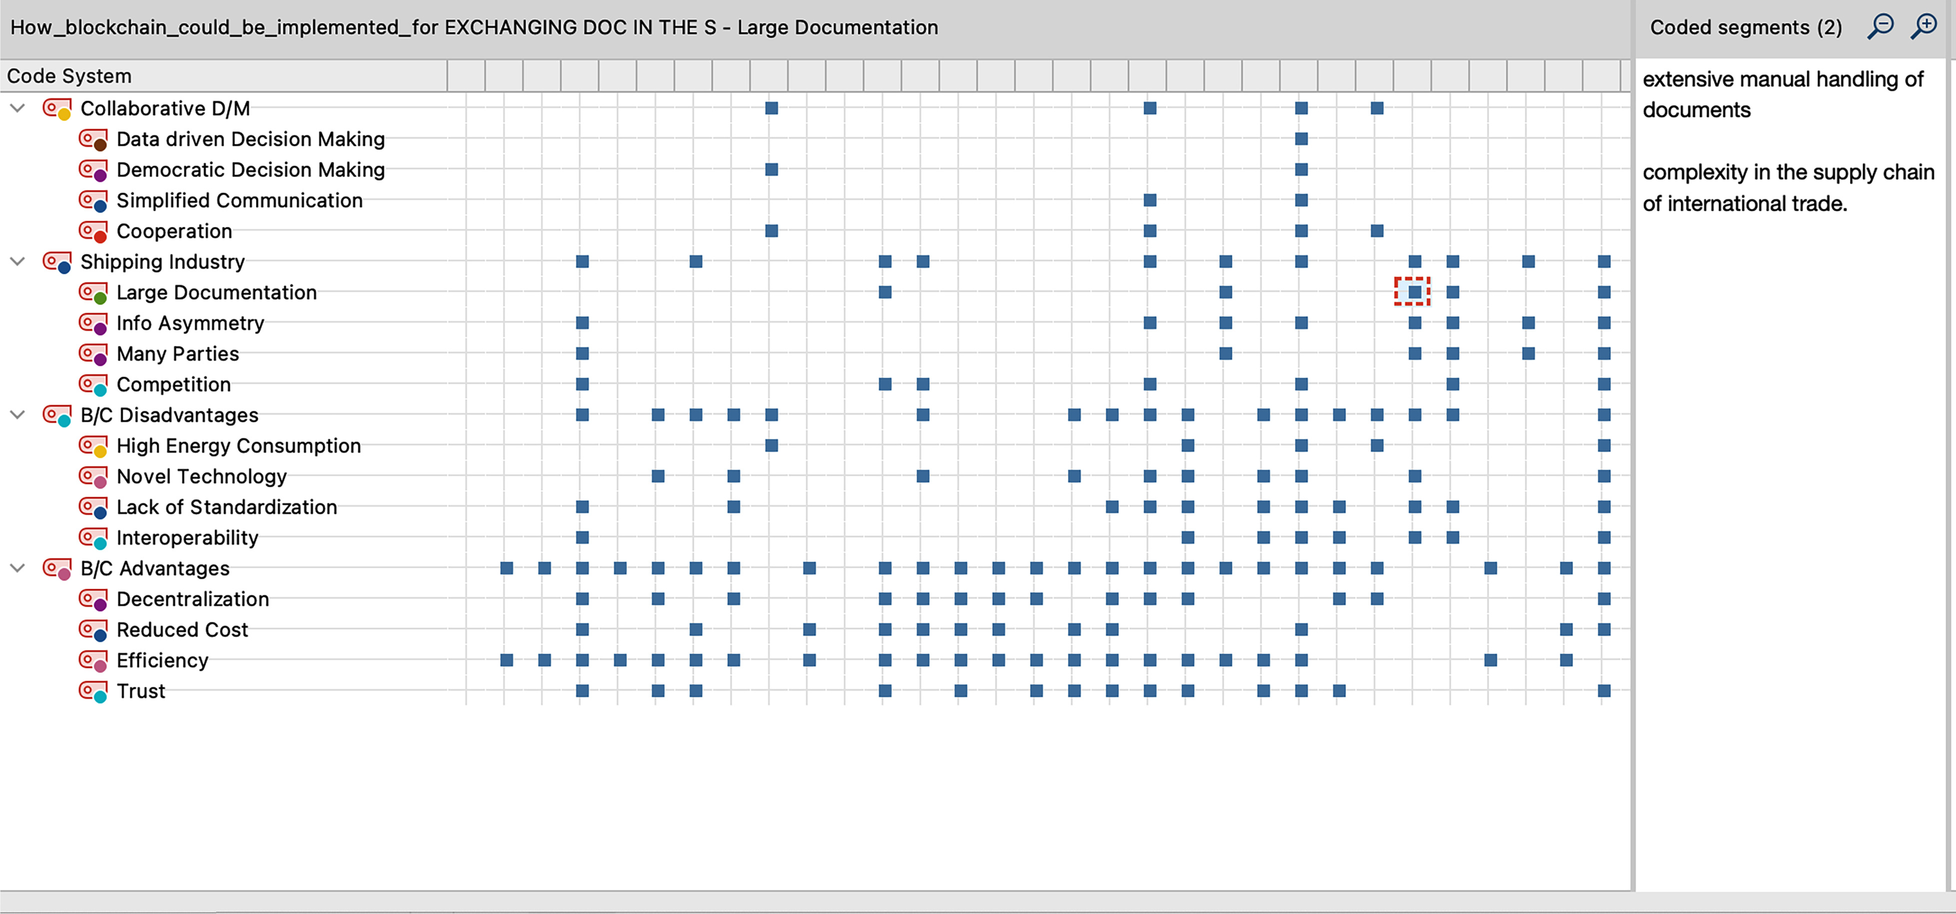This screenshot has height=914, width=1956.
Task: Click the Novel Technology code icon
Action: coord(93,476)
